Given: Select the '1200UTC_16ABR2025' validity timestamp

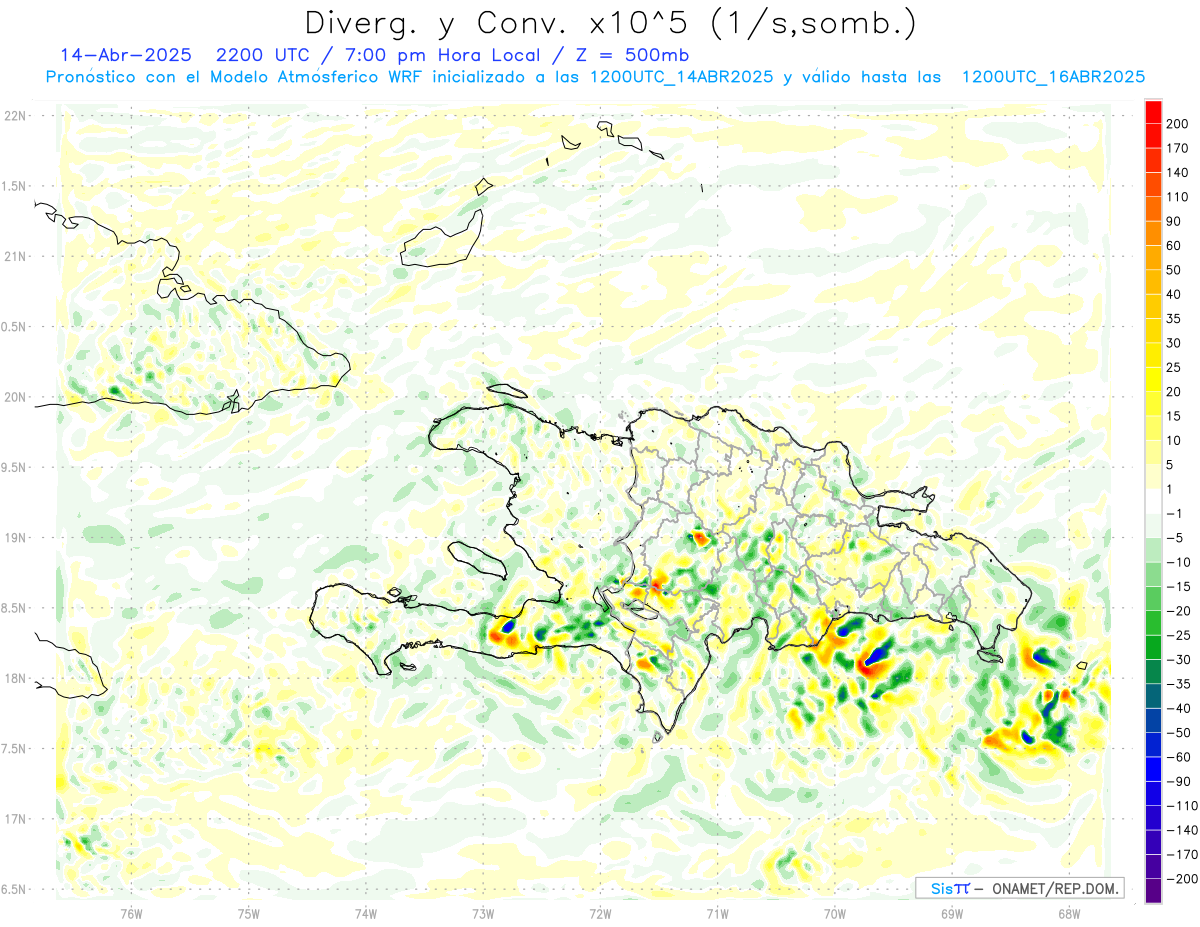Looking at the screenshot, I should tap(1053, 77).
